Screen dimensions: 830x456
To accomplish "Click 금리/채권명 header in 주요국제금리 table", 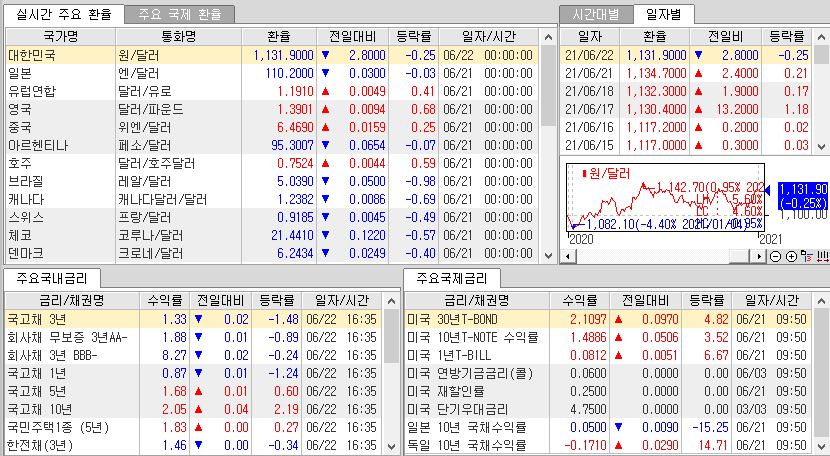I will pyautogui.click(x=477, y=301).
